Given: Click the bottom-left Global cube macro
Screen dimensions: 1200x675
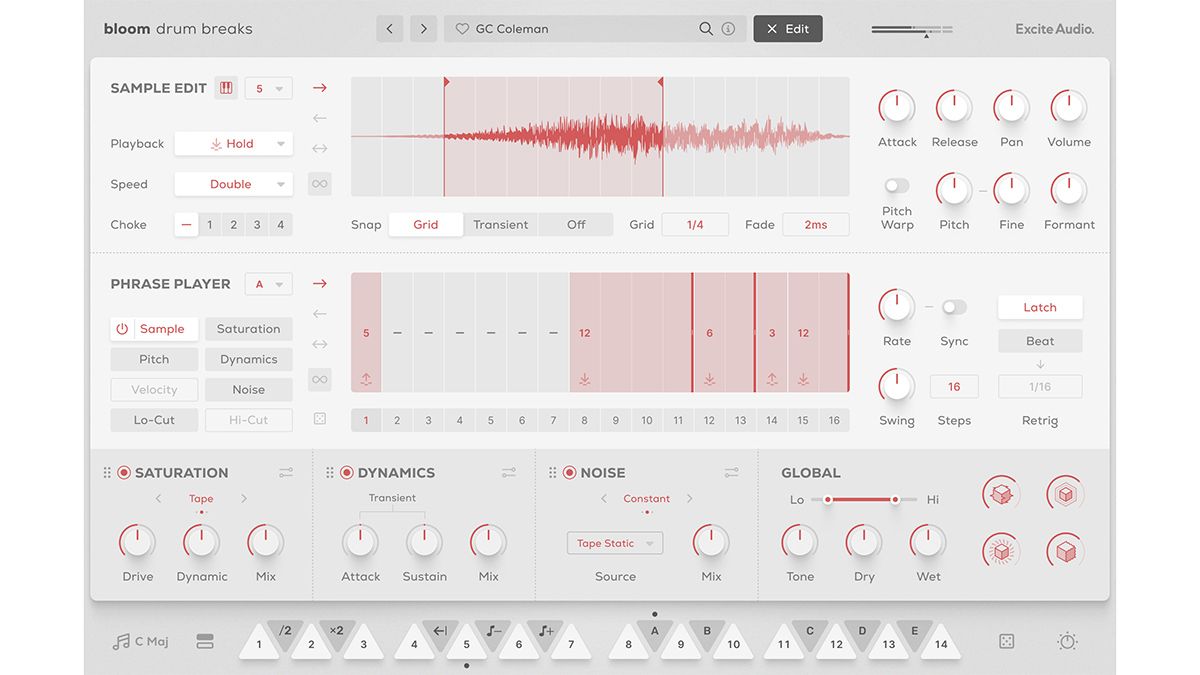Looking at the screenshot, I should click(x=1001, y=551).
